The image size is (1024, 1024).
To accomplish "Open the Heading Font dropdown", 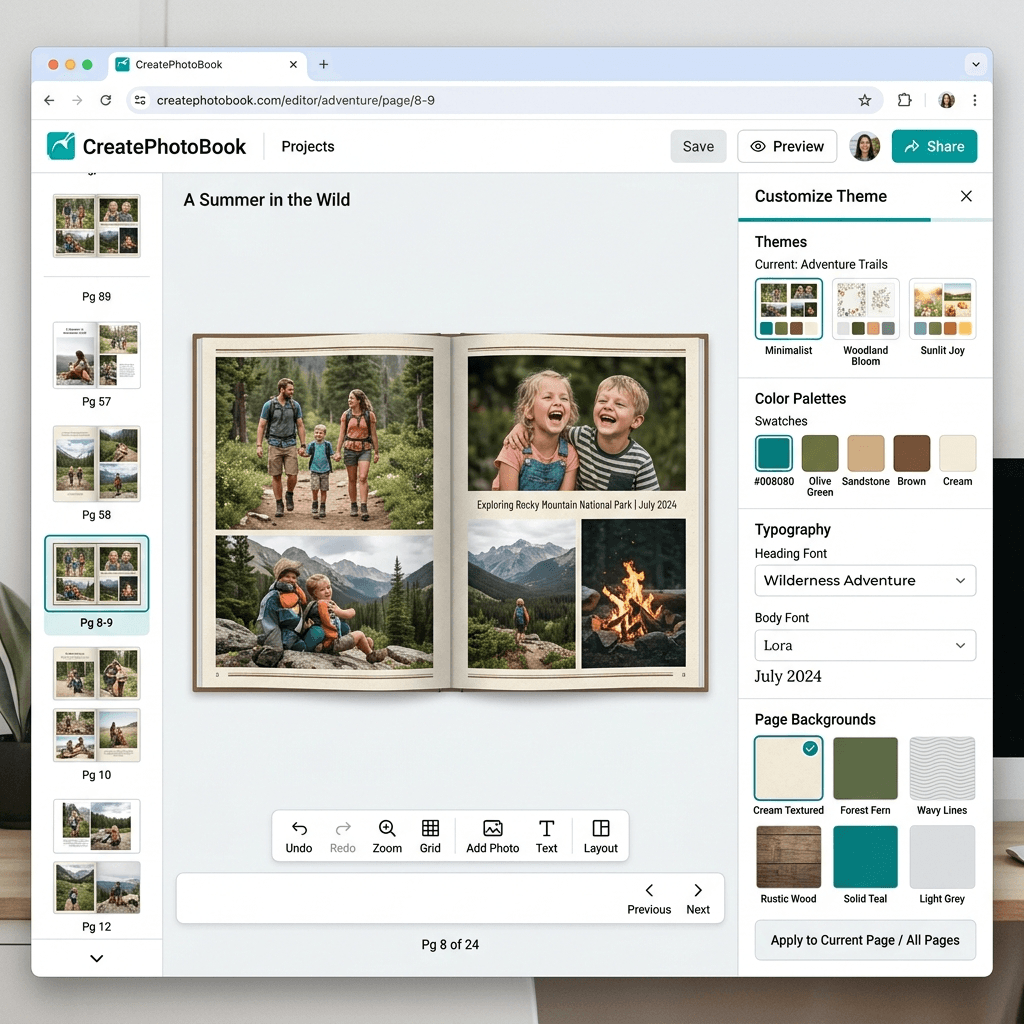I will pos(865,581).
